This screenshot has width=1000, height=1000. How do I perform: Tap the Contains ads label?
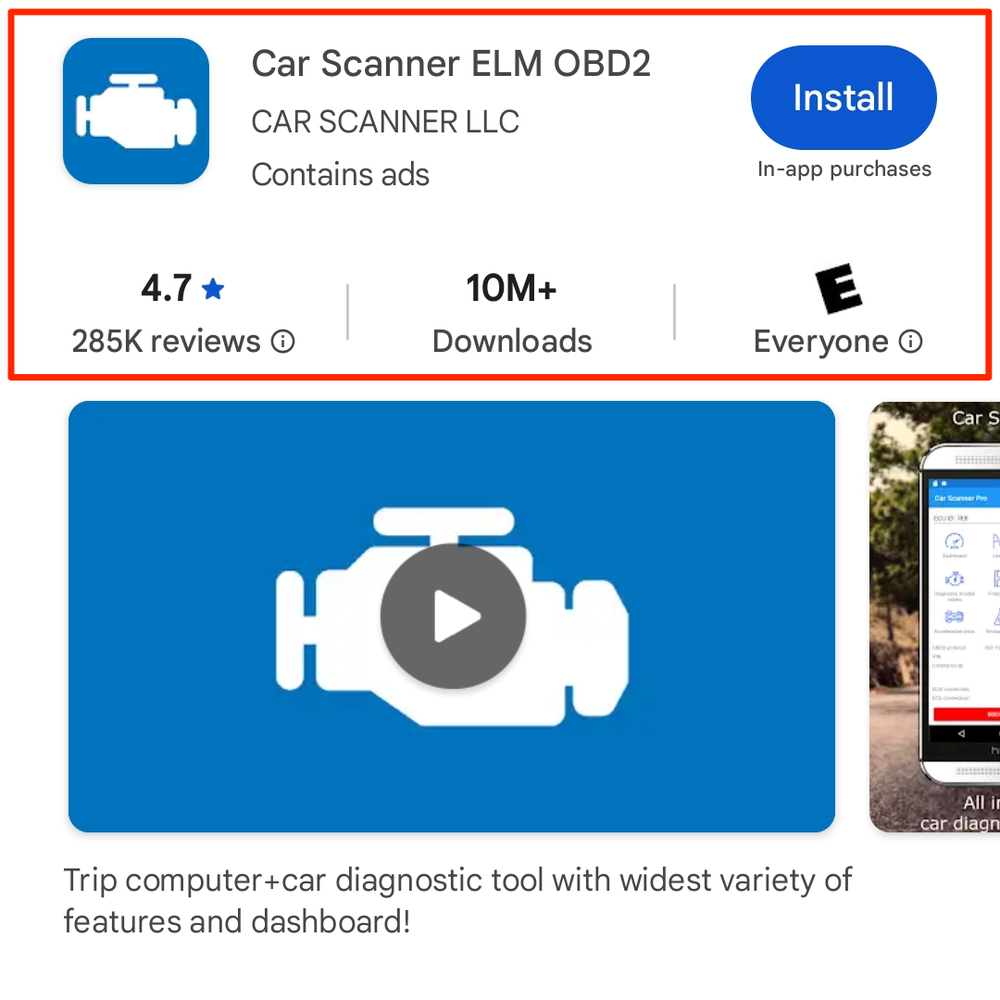341,175
